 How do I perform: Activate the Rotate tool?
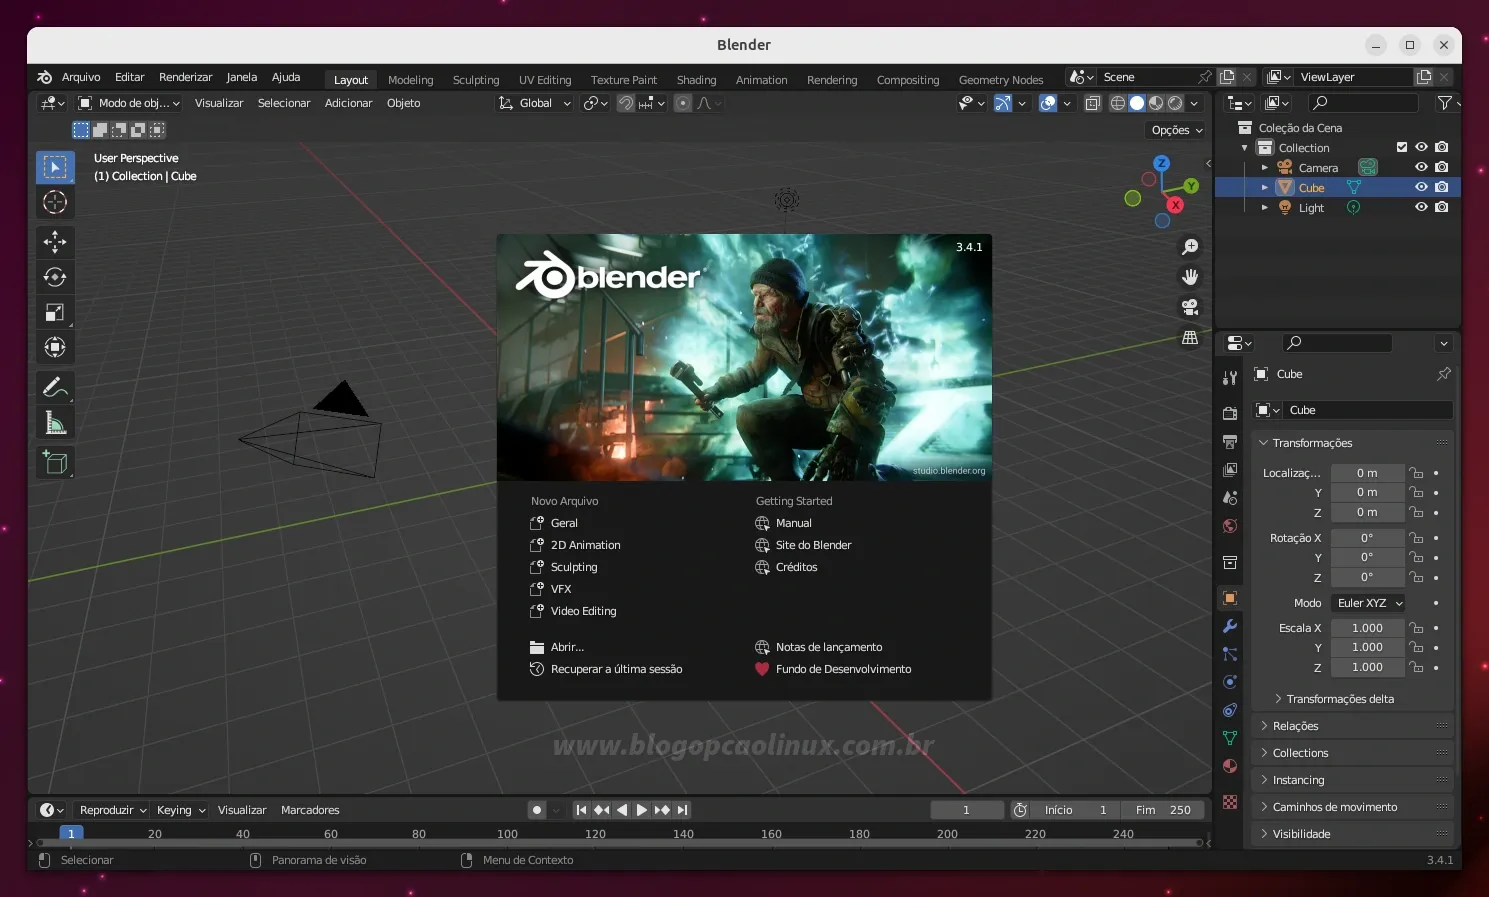pyautogui.click(x=55, y=277)
